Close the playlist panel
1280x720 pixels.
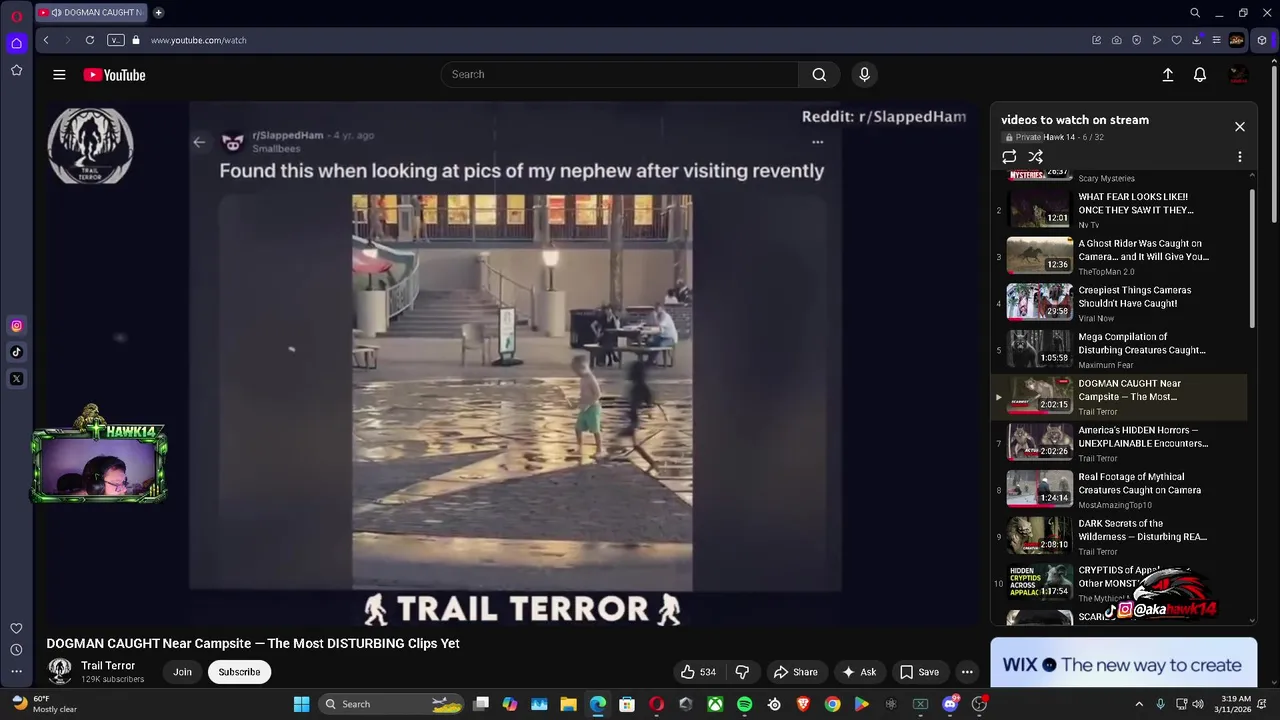1240,127
